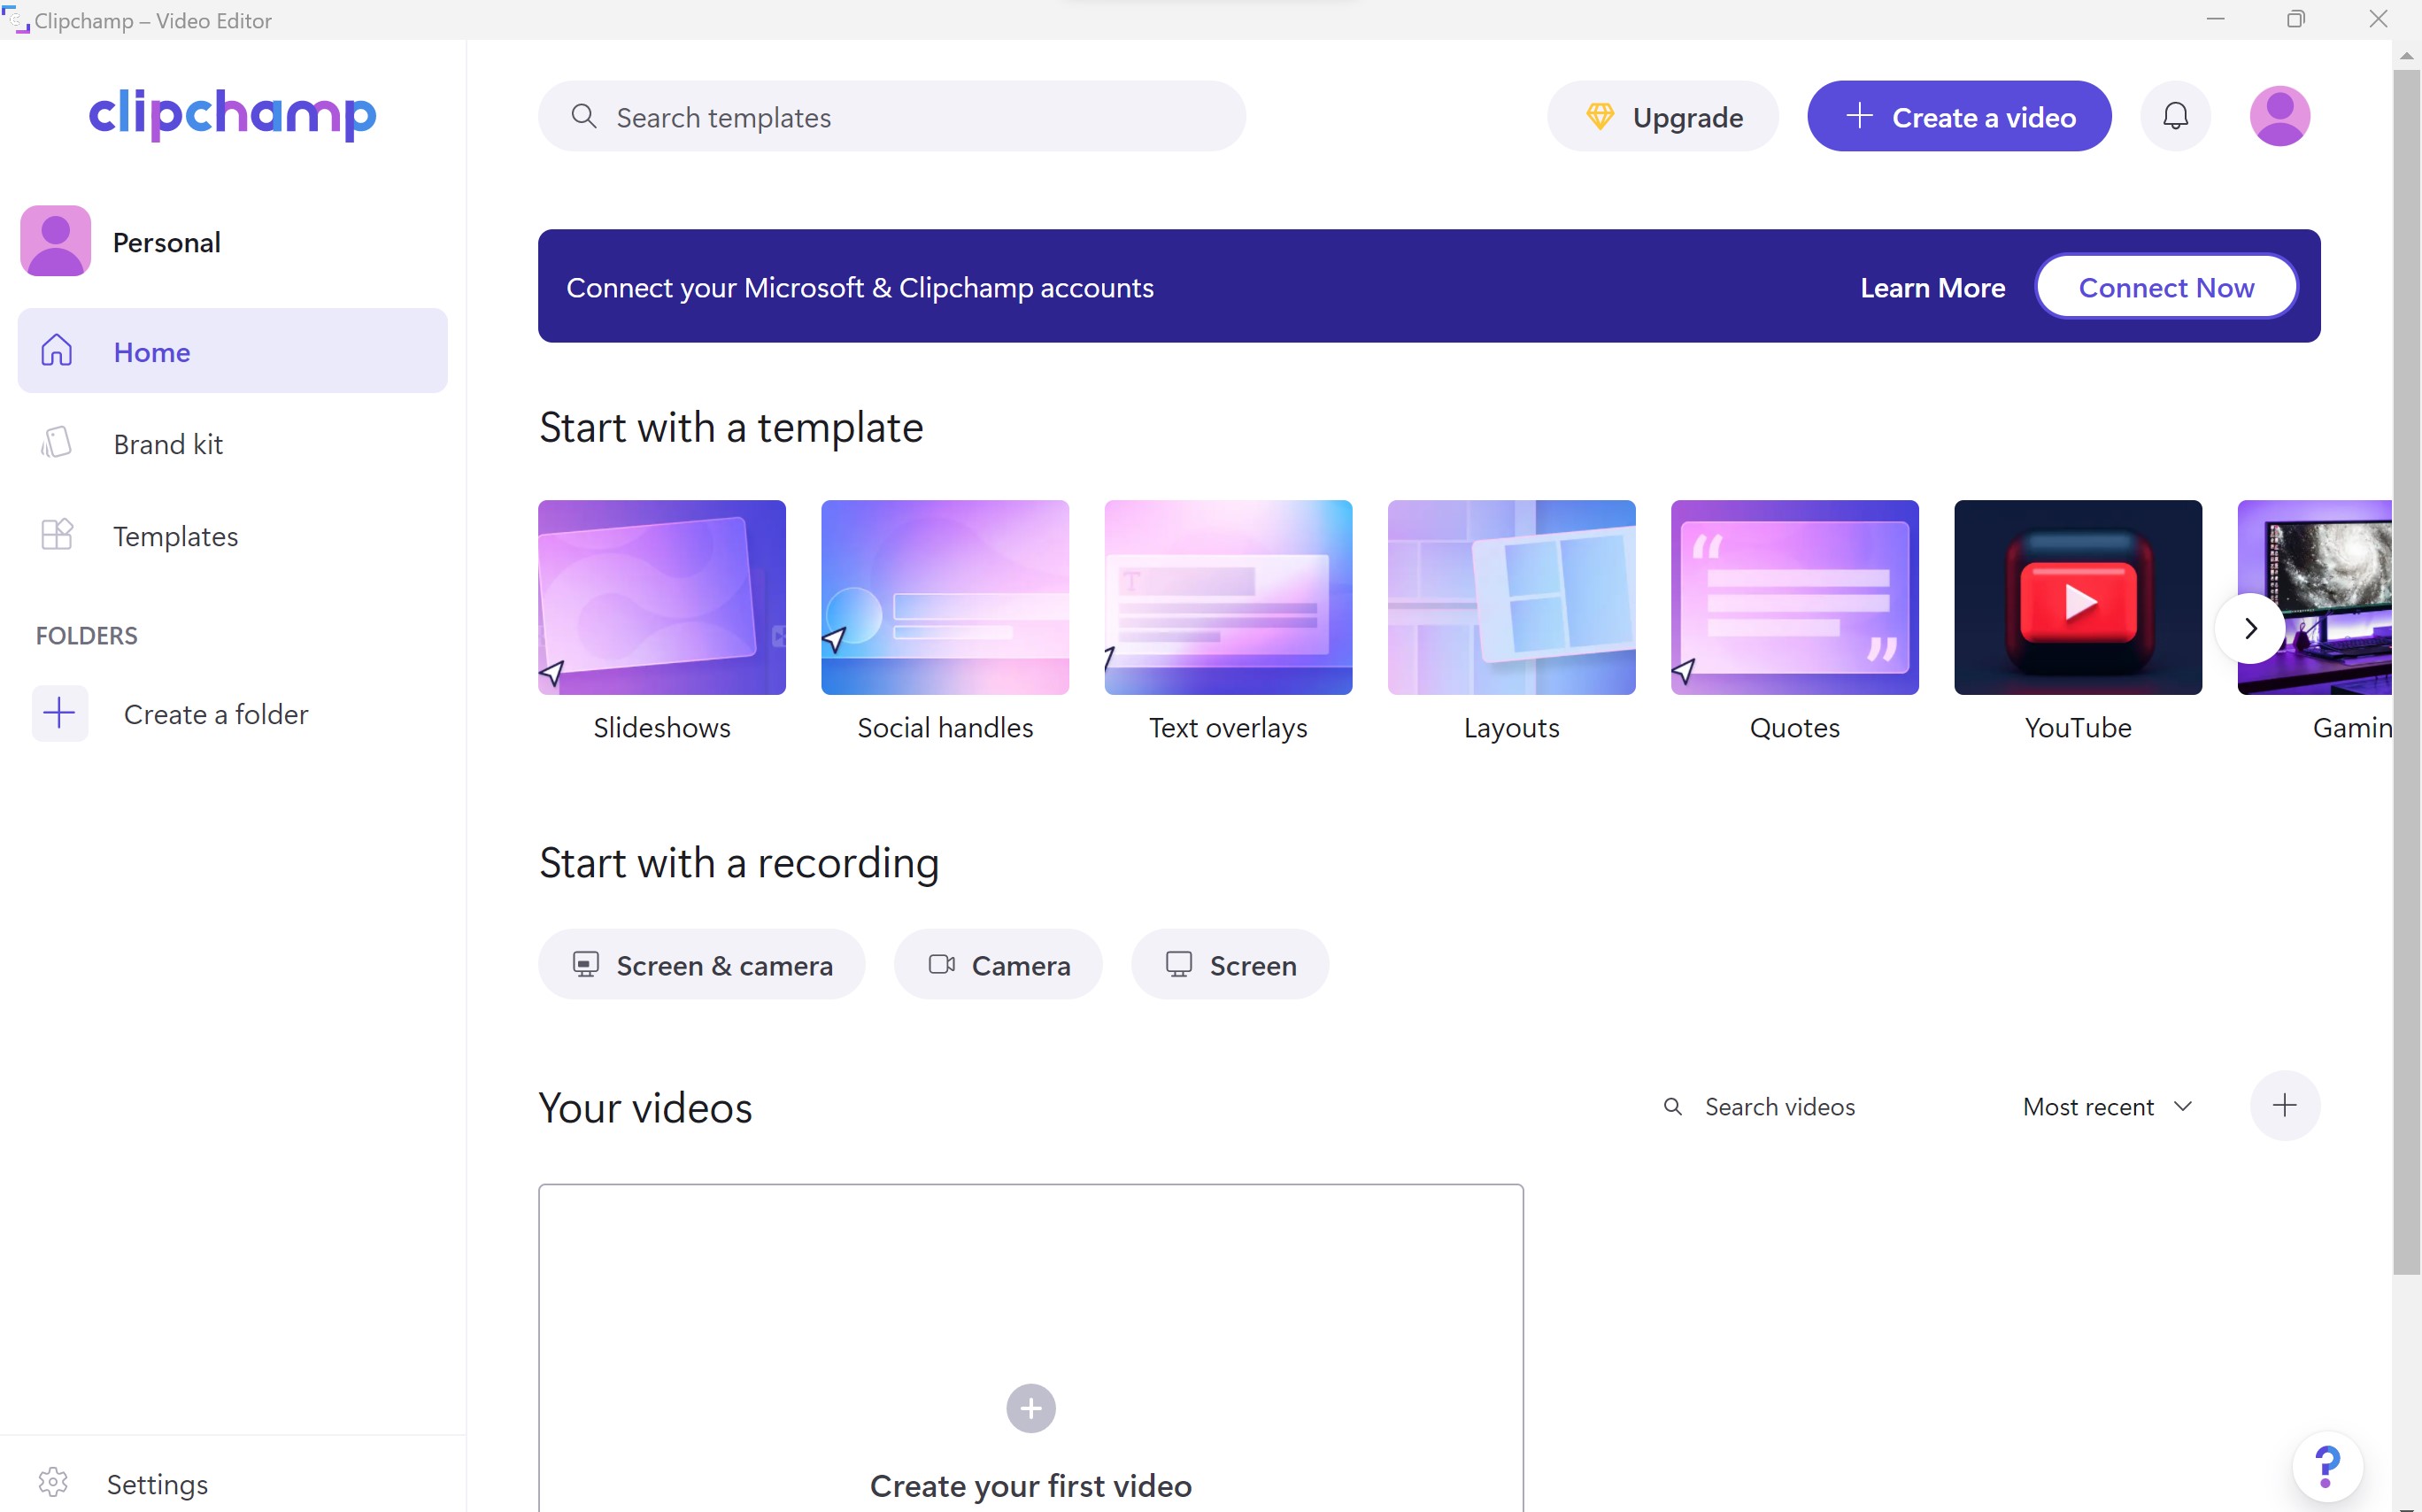Restore down the Clipchamp window

point(2295,19)
